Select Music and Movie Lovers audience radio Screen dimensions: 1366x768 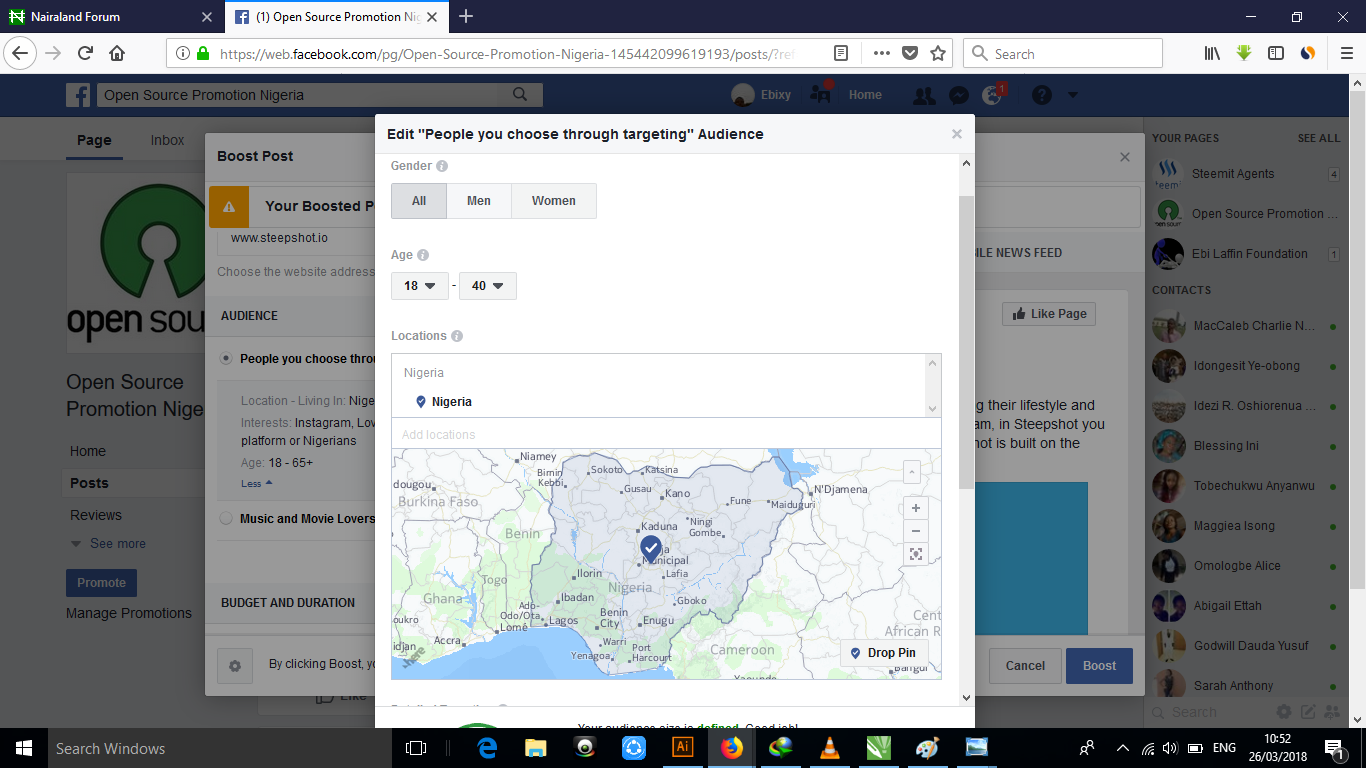pyautogui.click(x=226, y=518)
